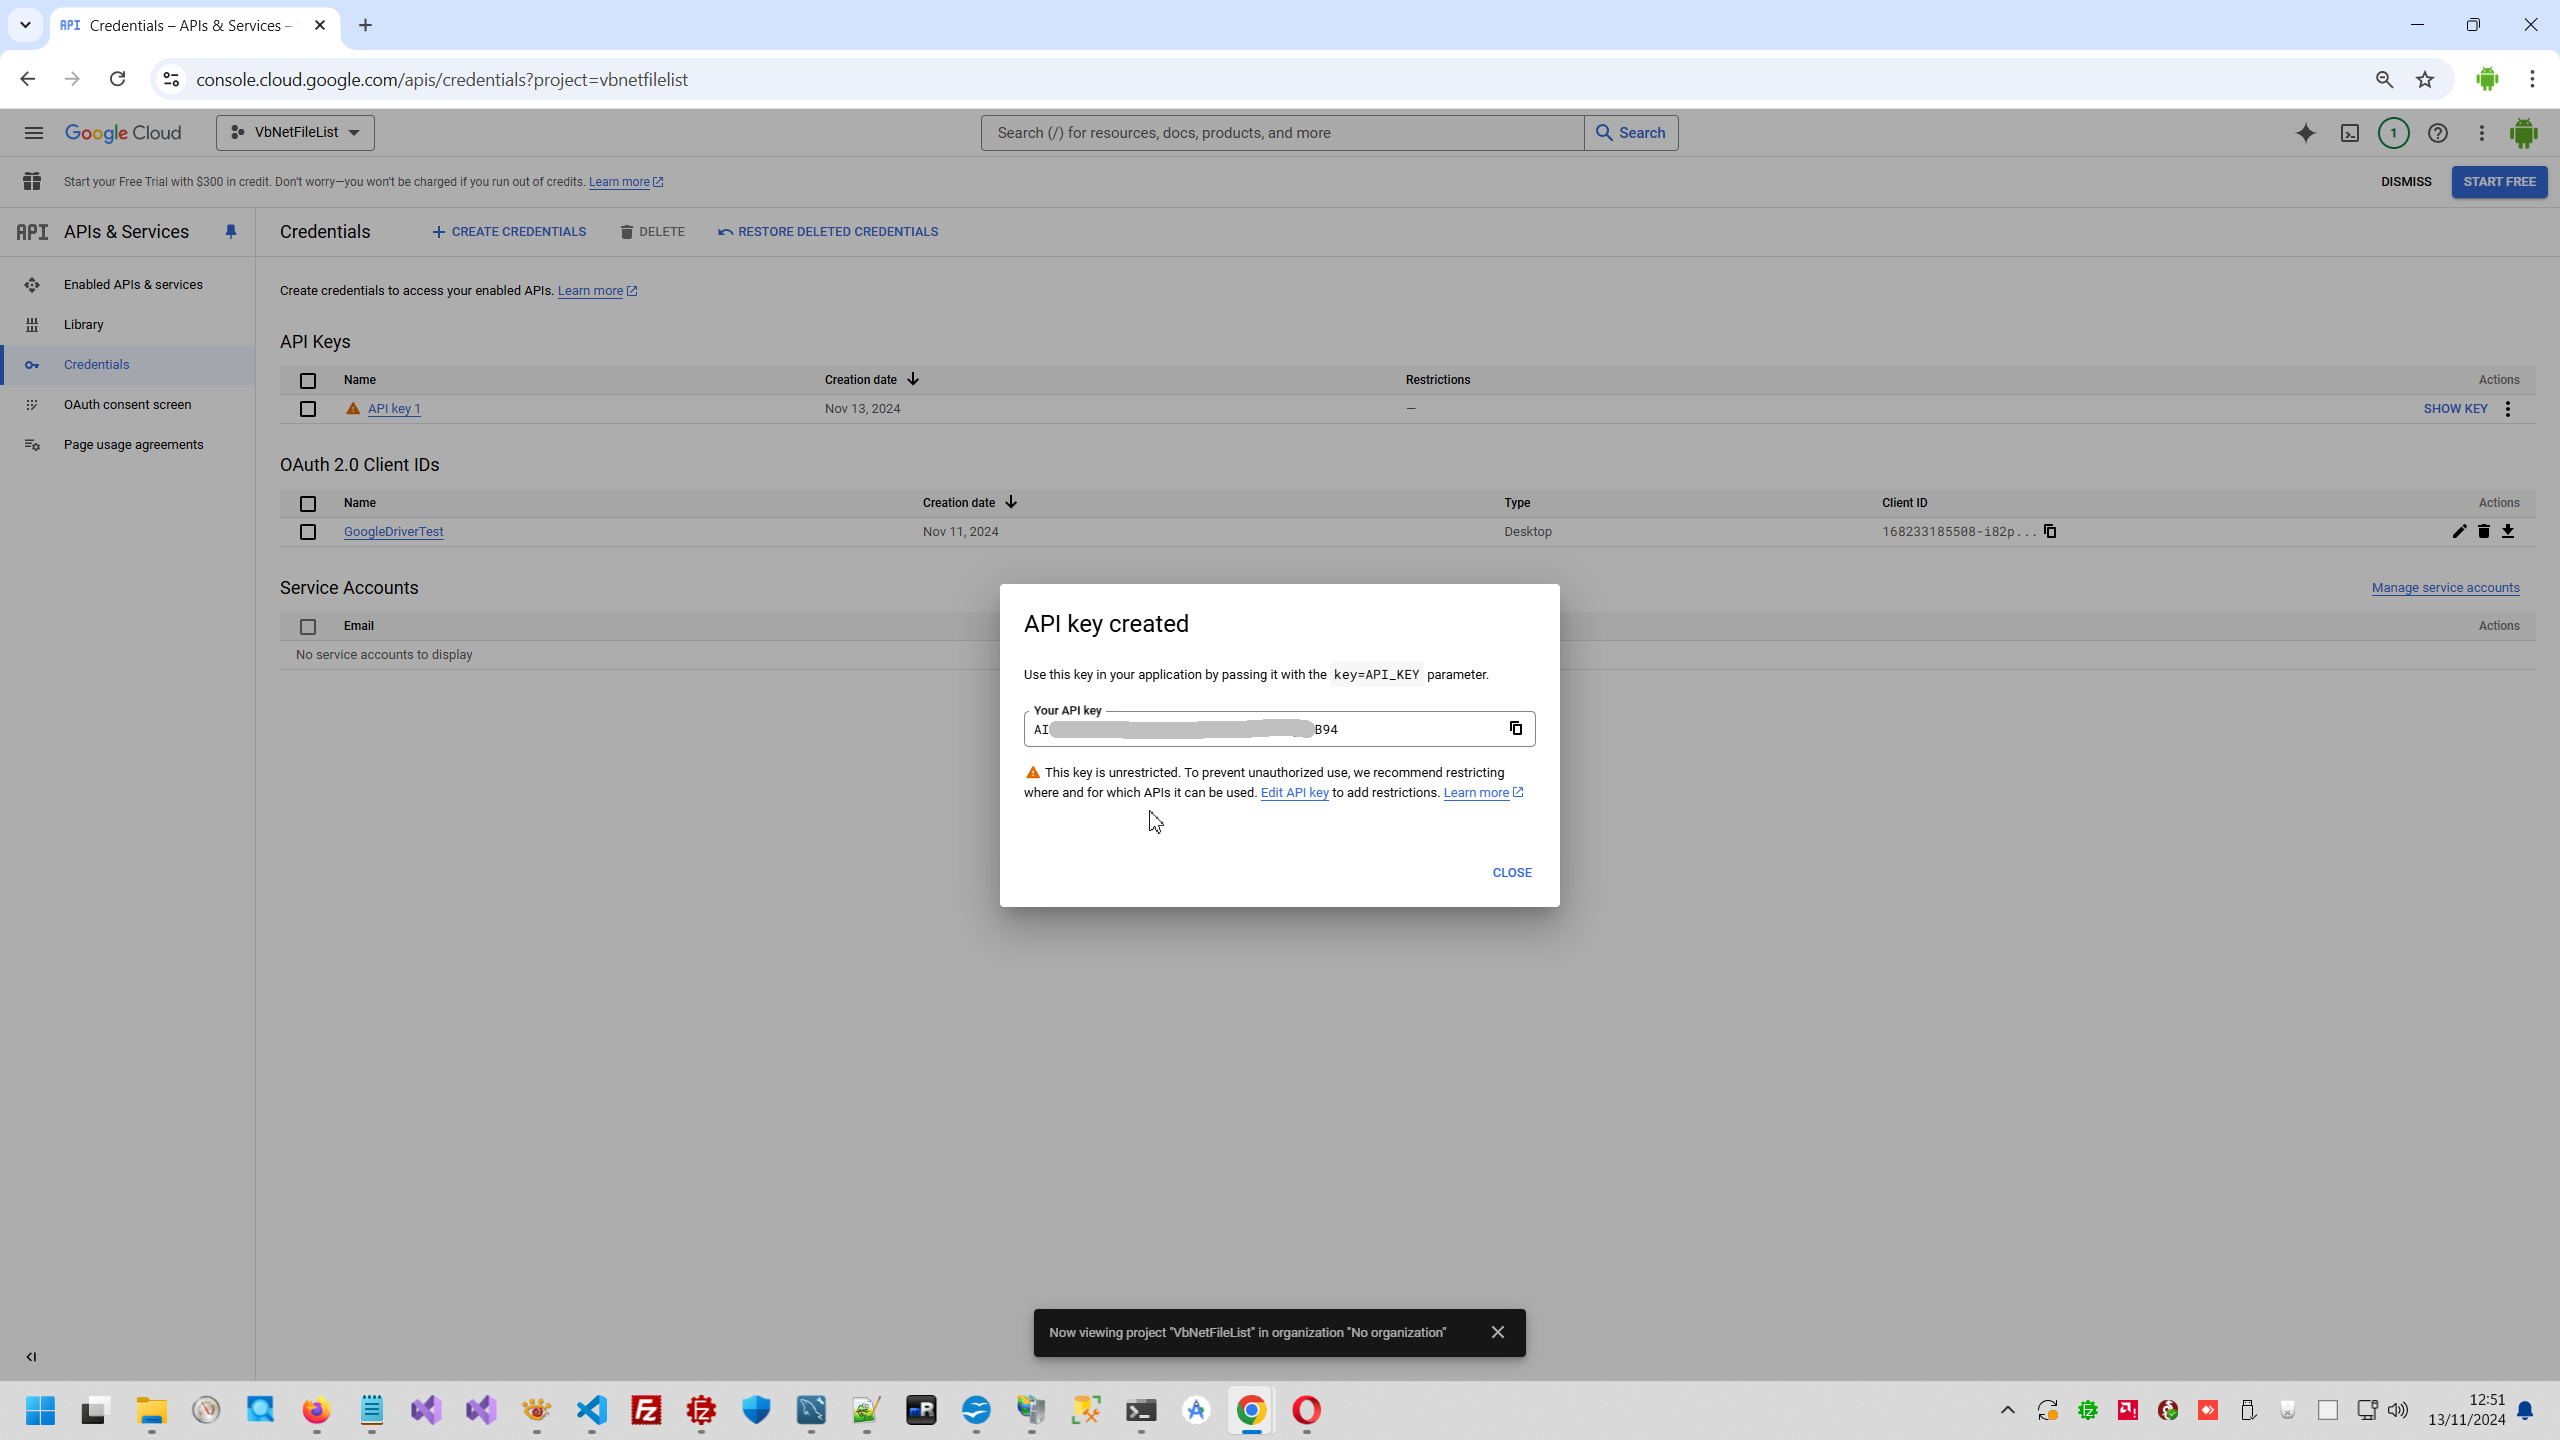
Task: Open the main navigation hamburger menu
Action: [x=33, y=133]
